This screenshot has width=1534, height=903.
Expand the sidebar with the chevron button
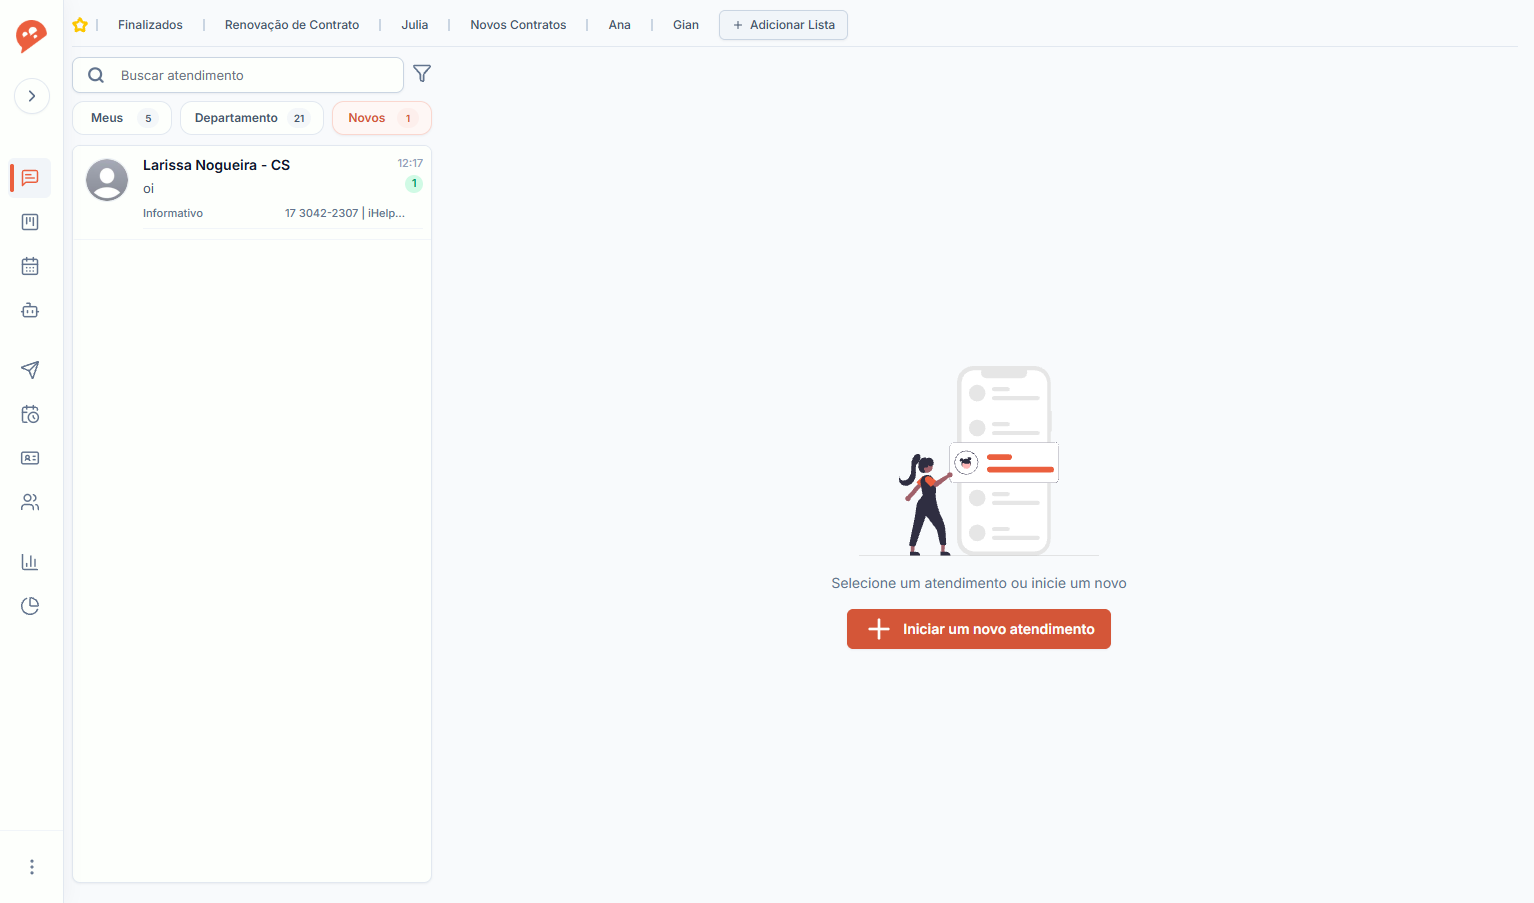[32, 96]
